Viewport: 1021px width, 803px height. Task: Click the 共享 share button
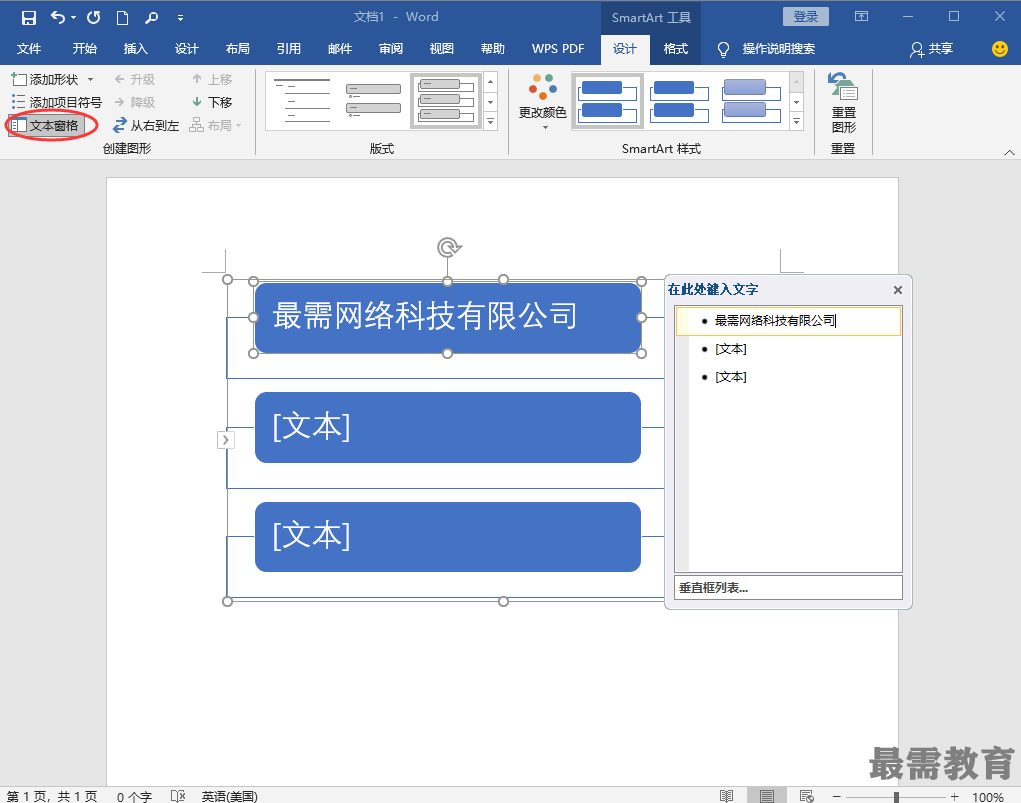click(932, 49)
